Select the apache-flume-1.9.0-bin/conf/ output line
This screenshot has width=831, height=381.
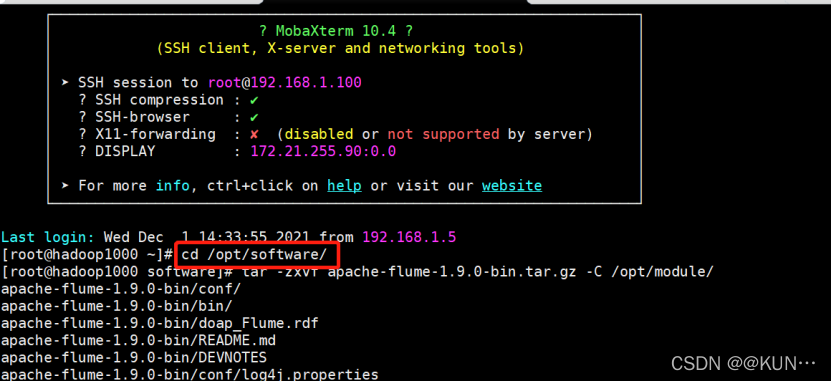click(x=121, y=289)
